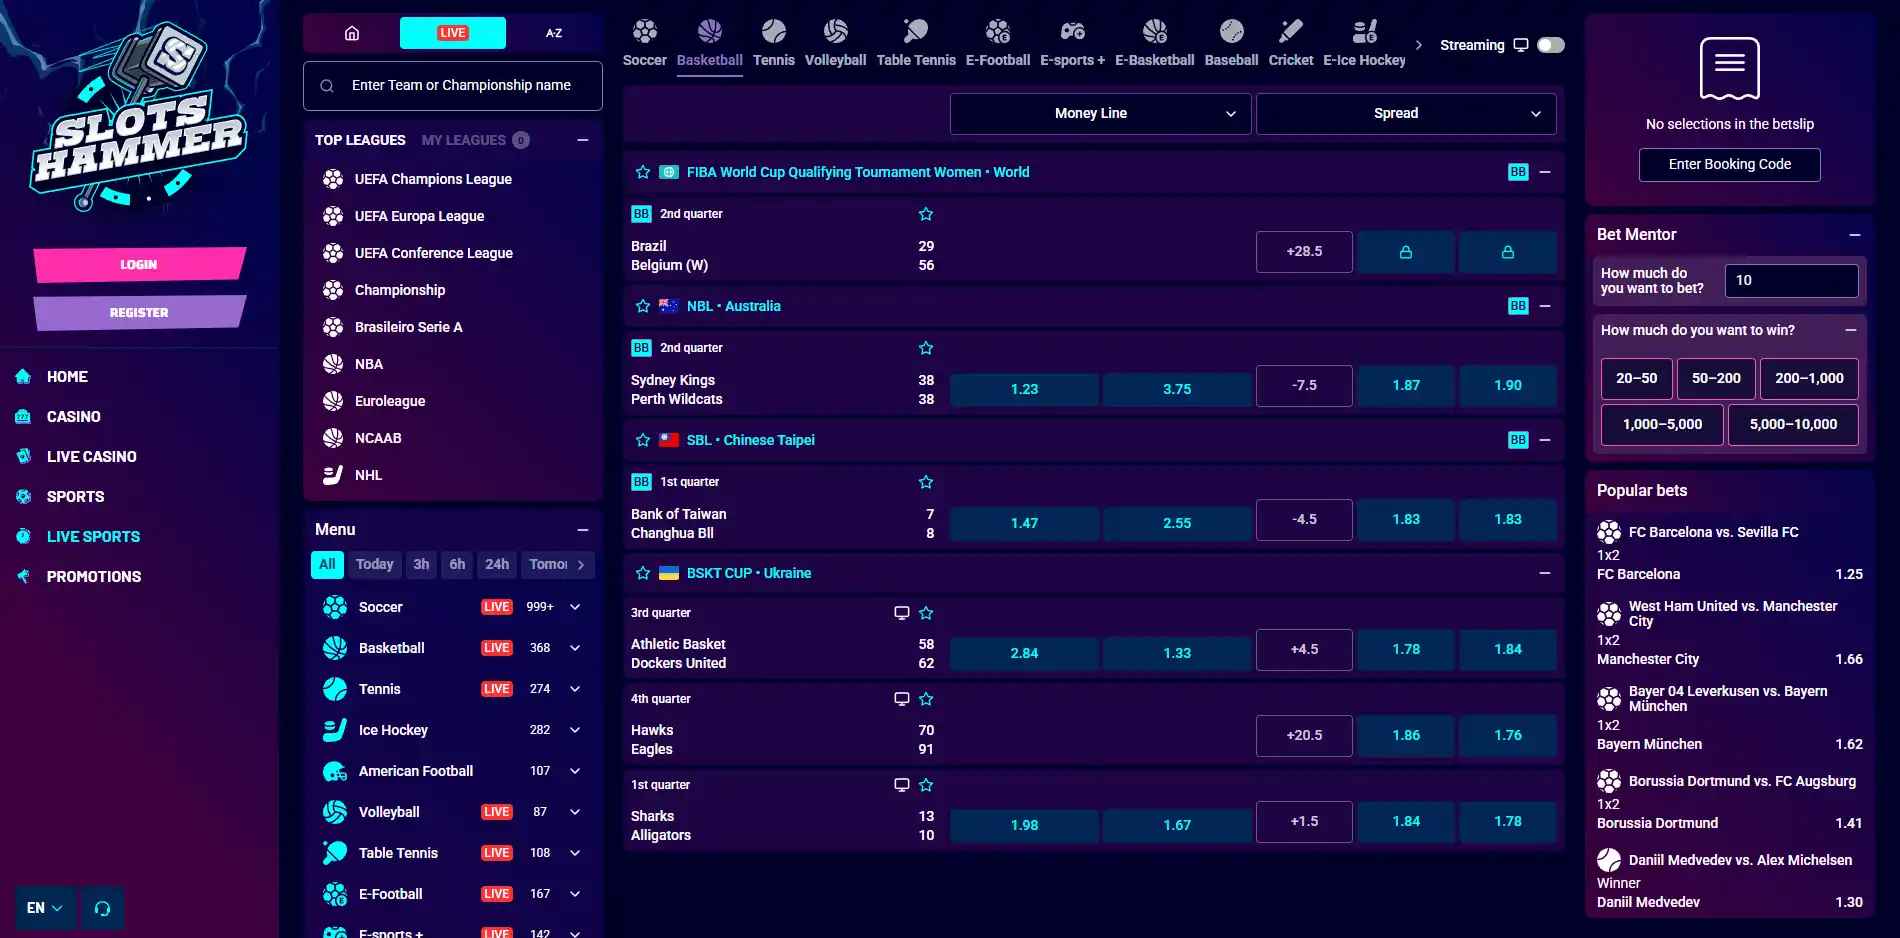This screenshot has width=1900, height=938.
Task: Click the locked odds button after +28.5
Action: [1406, 252]
